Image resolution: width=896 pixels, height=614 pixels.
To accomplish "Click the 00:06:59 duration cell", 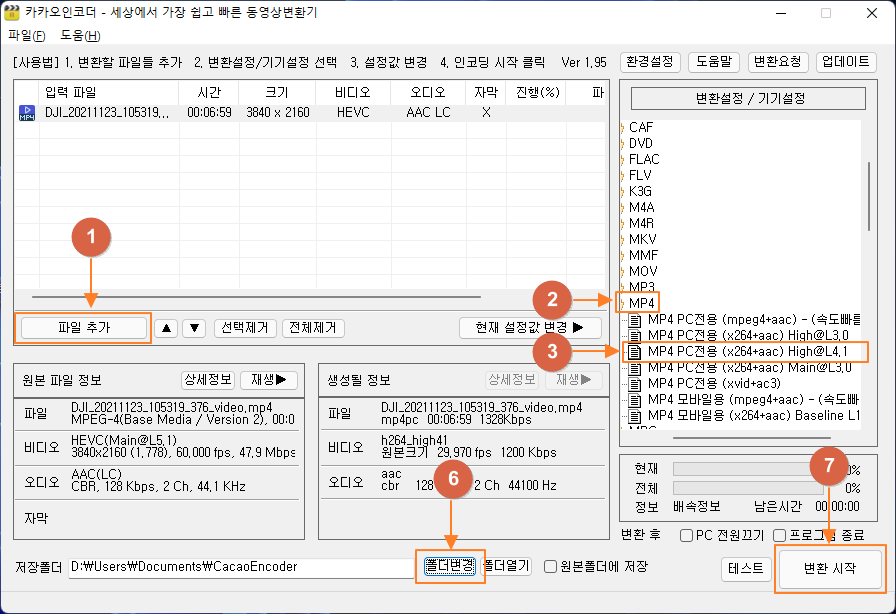I will click(x=209, y=113).
